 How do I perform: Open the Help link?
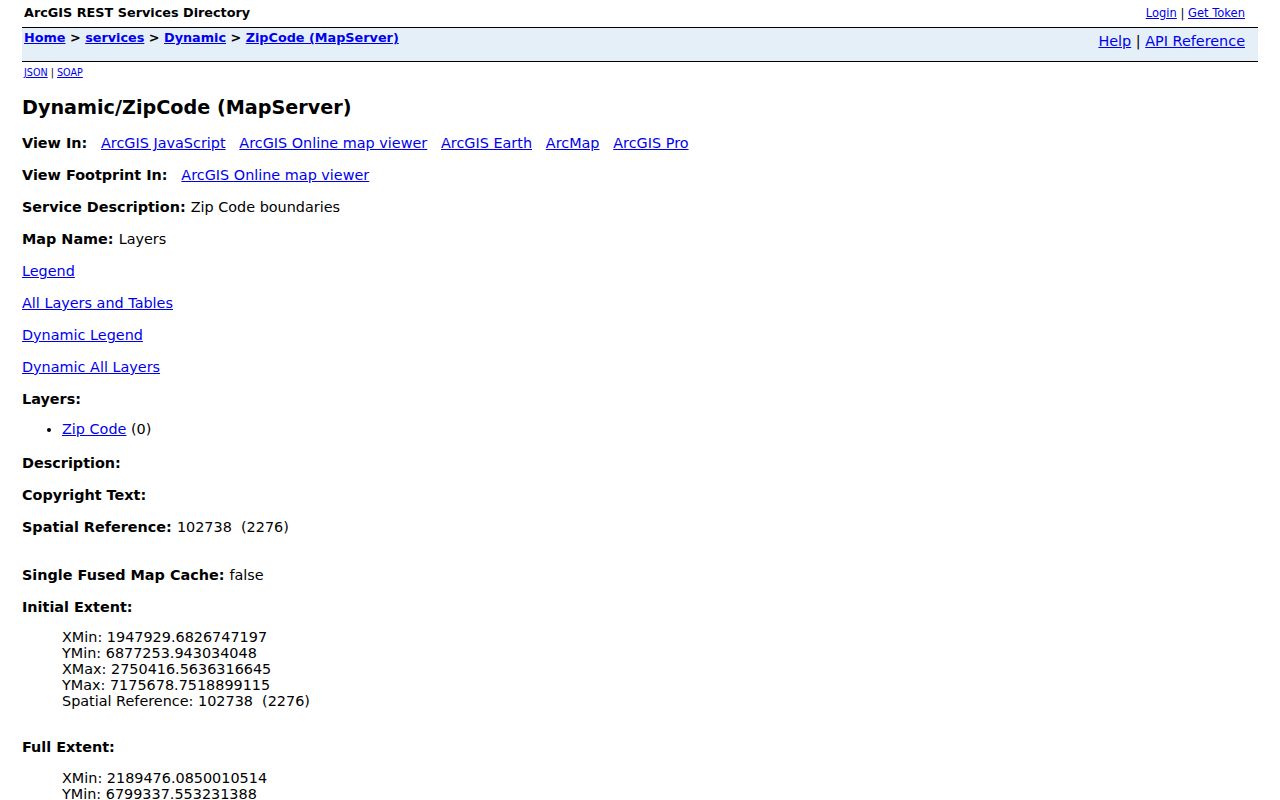(1114, 41)
